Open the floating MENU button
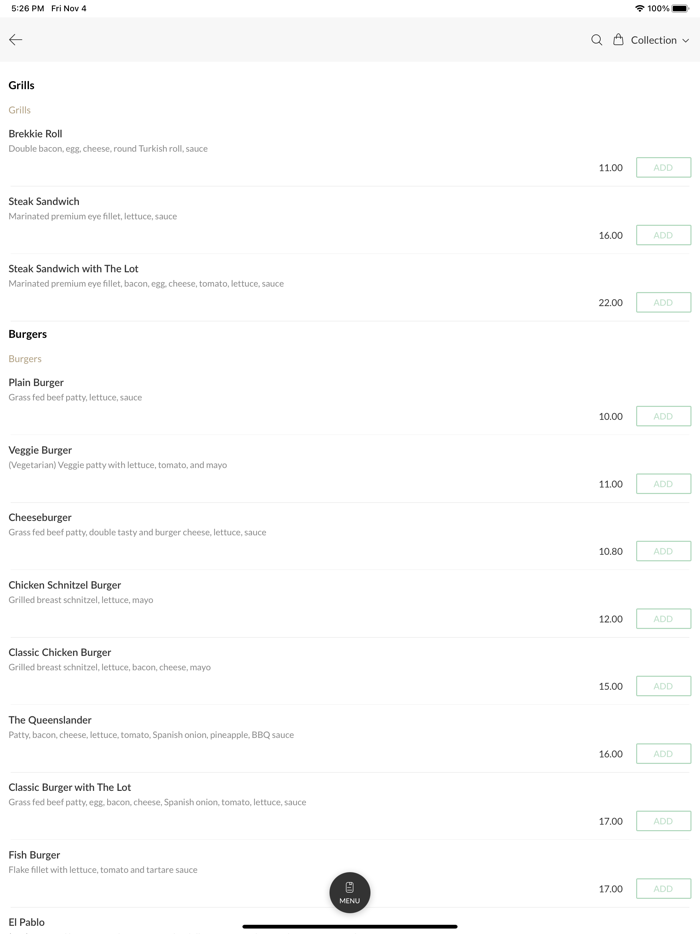Image resolution: width=700 pixels, height=934 pixels. [350, 892]
